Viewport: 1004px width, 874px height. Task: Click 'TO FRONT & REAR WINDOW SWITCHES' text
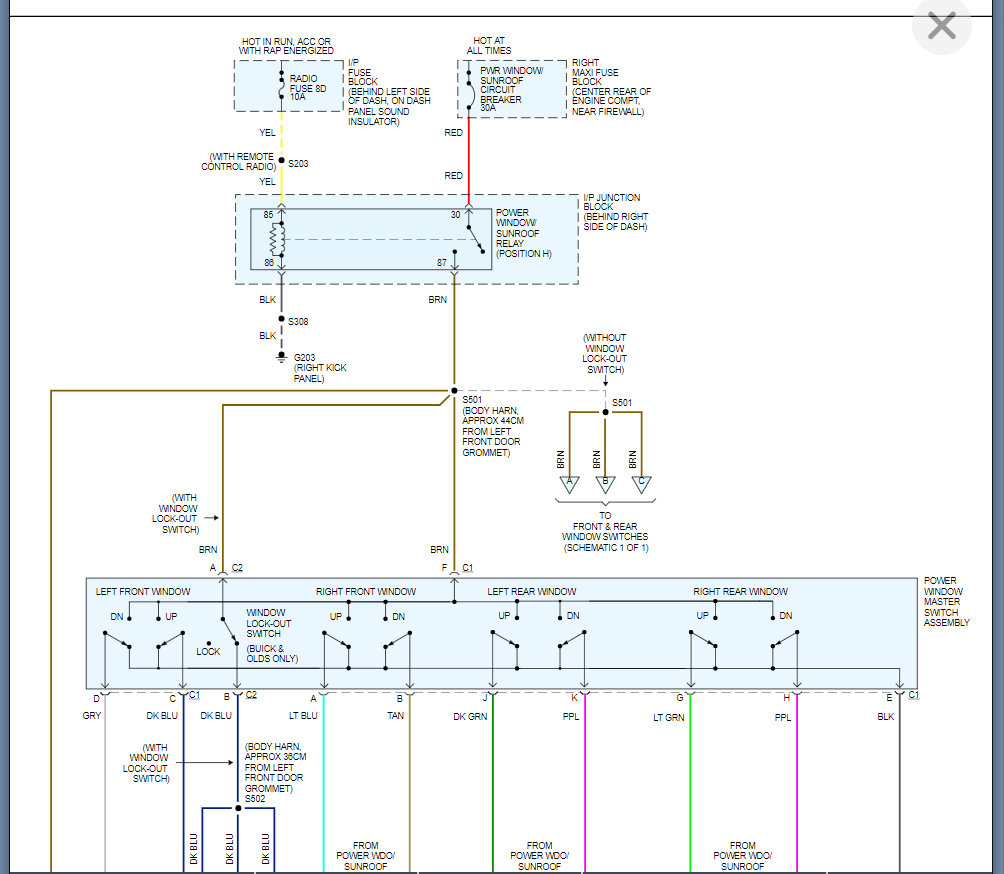pos(605,531)
